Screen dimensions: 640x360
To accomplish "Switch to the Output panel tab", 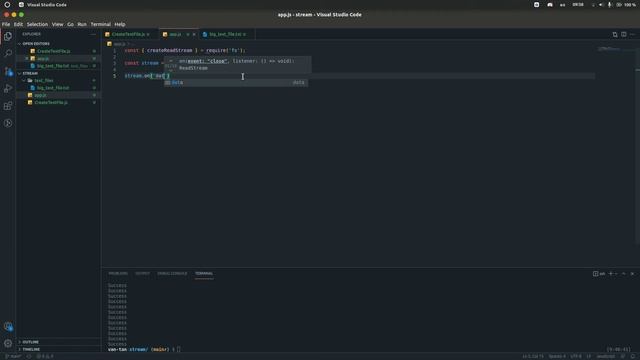I will click(142, 273).
